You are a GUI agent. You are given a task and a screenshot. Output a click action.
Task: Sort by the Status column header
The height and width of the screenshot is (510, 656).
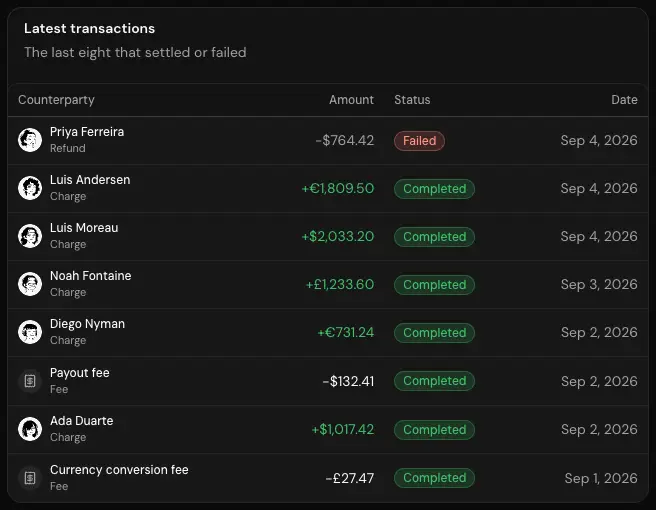412,100
